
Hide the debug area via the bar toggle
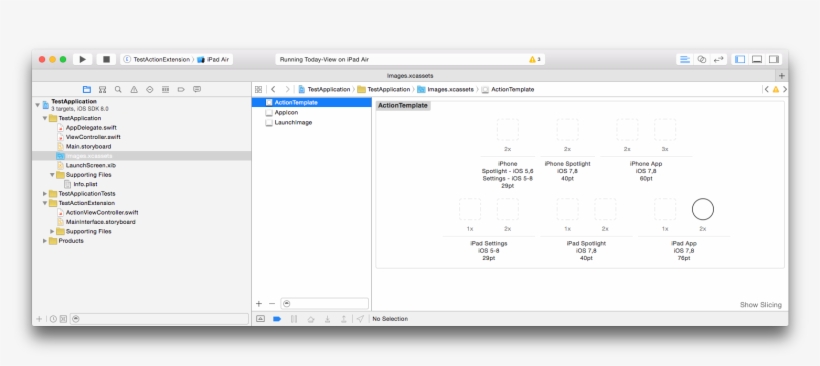pyautogui.click(x=260, y=319)
